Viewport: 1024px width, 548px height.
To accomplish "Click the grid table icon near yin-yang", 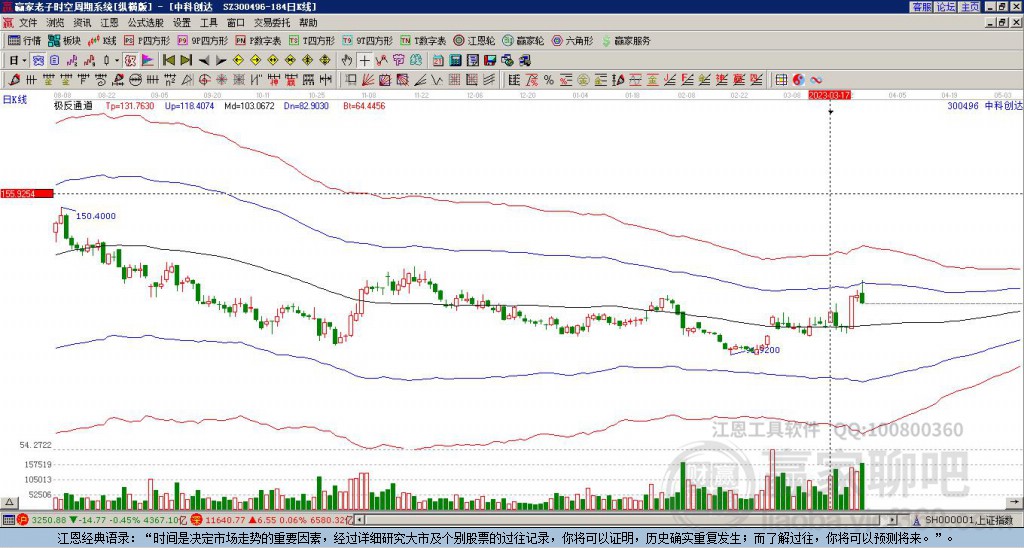I will click(x=781, y=80).
